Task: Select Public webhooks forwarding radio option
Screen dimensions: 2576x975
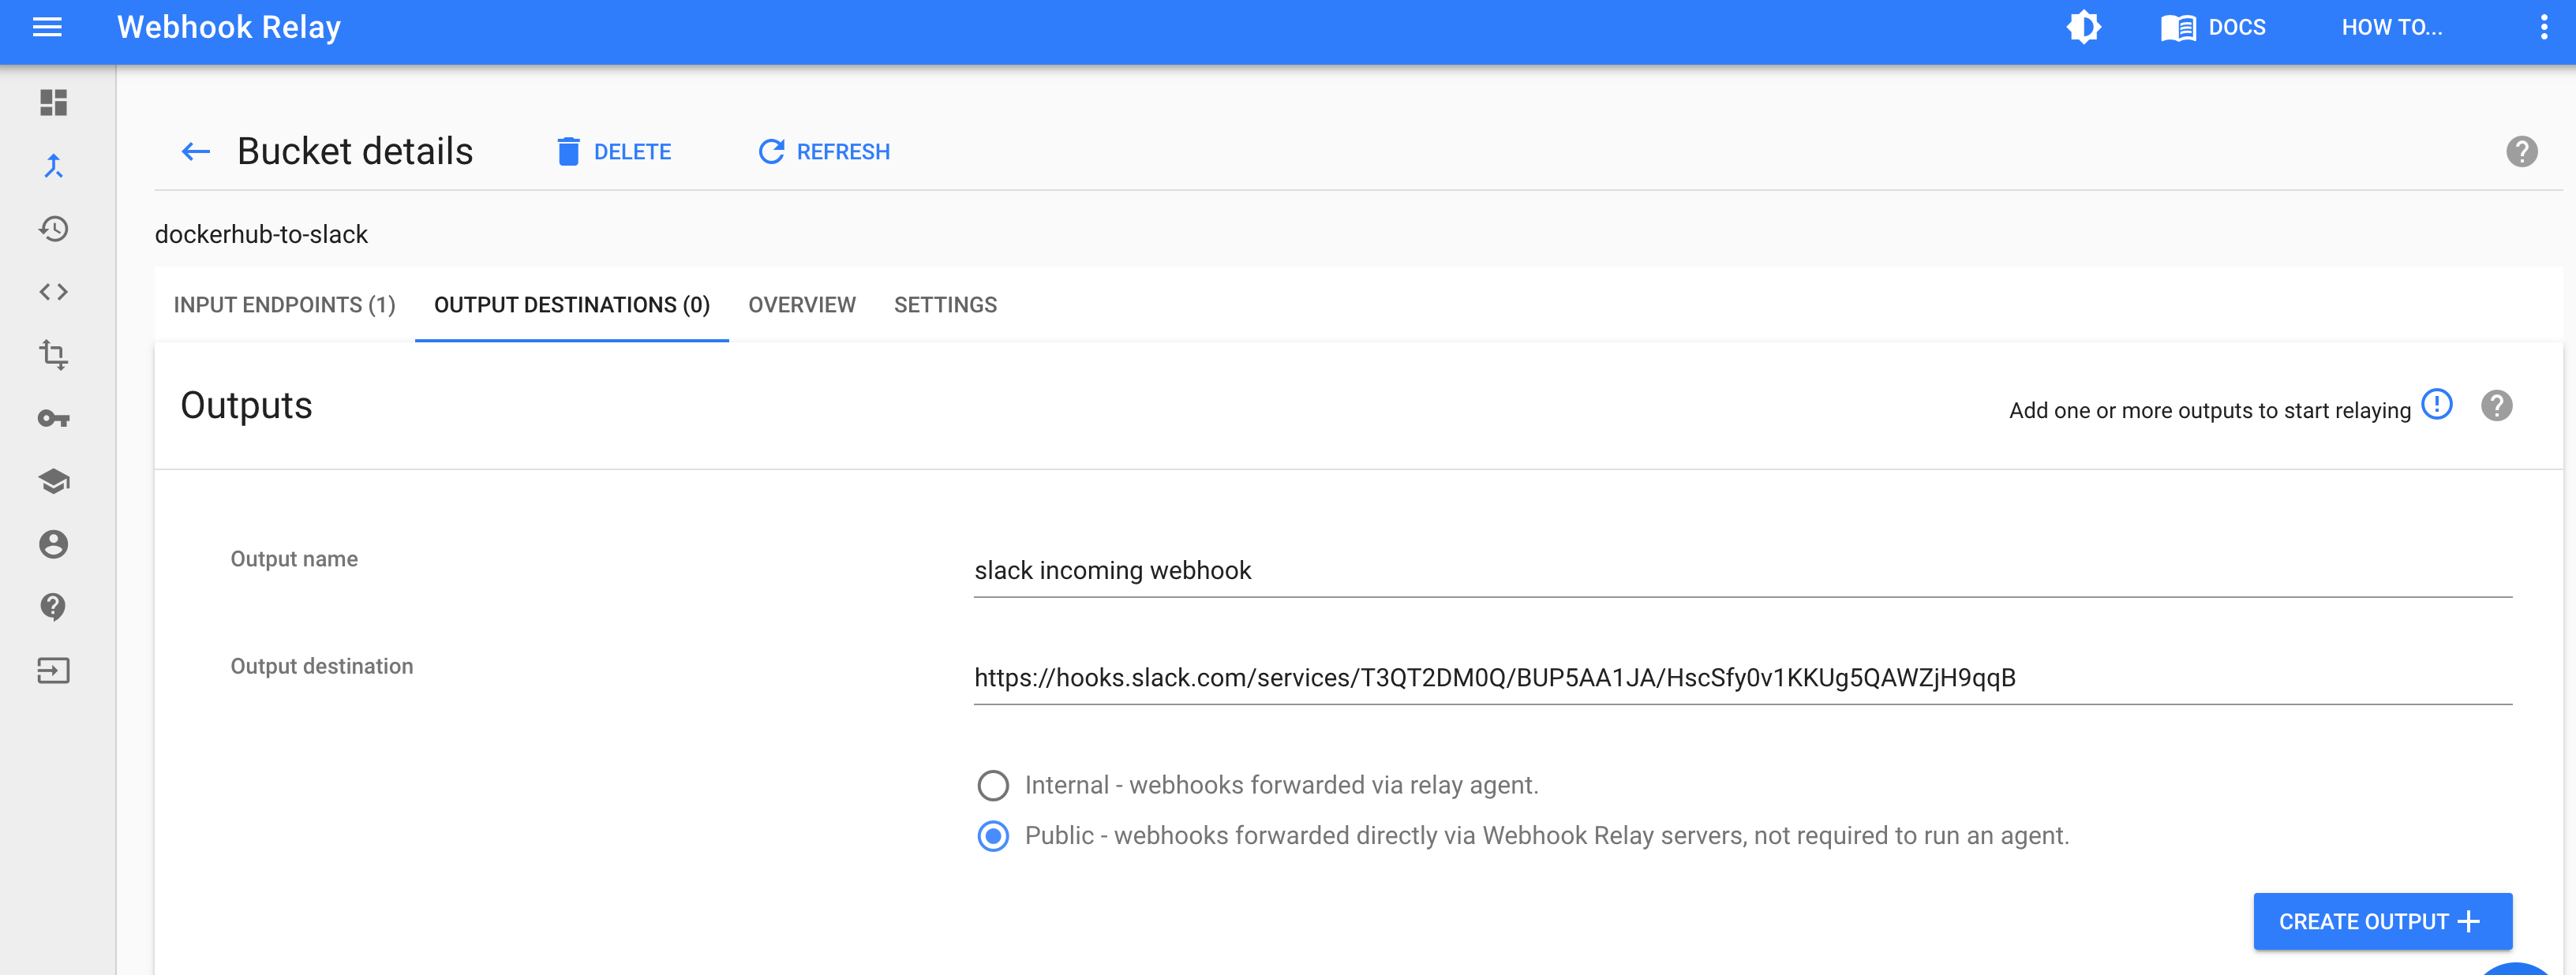Action: (x=992, y=836)
